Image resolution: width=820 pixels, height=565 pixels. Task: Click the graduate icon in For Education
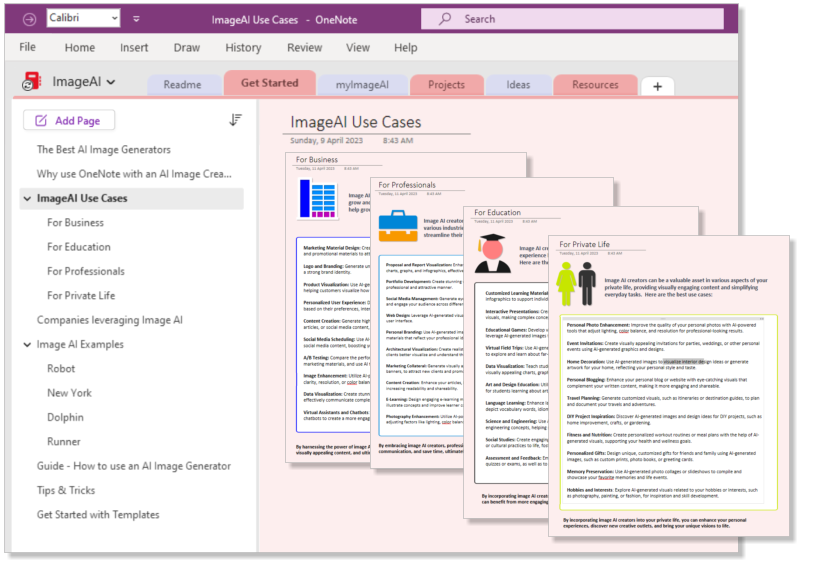[x=493, y=254]
